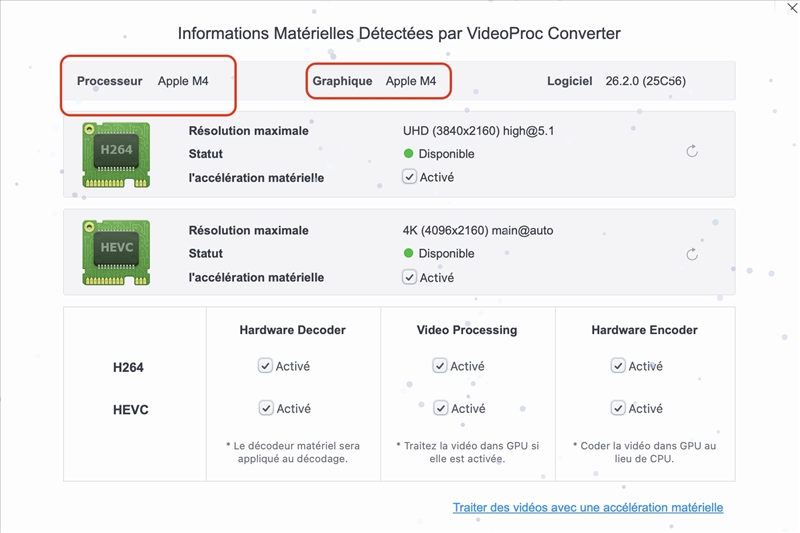This screenshot has width=800, height=533.
Task: Click the Hardware Encoder column header
Action: 644,330
